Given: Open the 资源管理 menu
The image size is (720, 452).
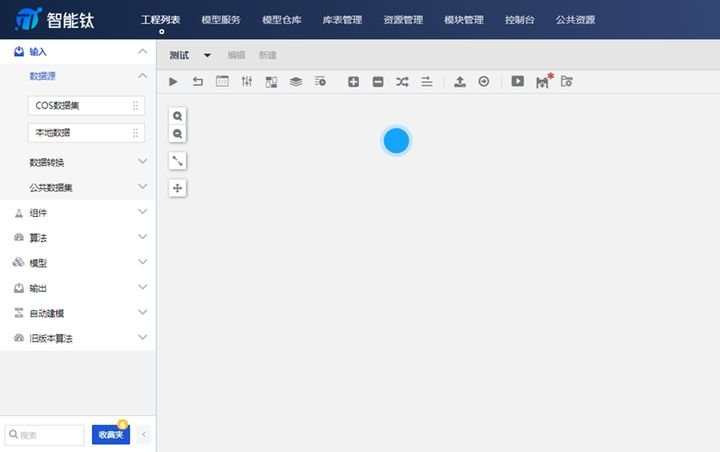Looking at the screenshot, I should 403,20.
